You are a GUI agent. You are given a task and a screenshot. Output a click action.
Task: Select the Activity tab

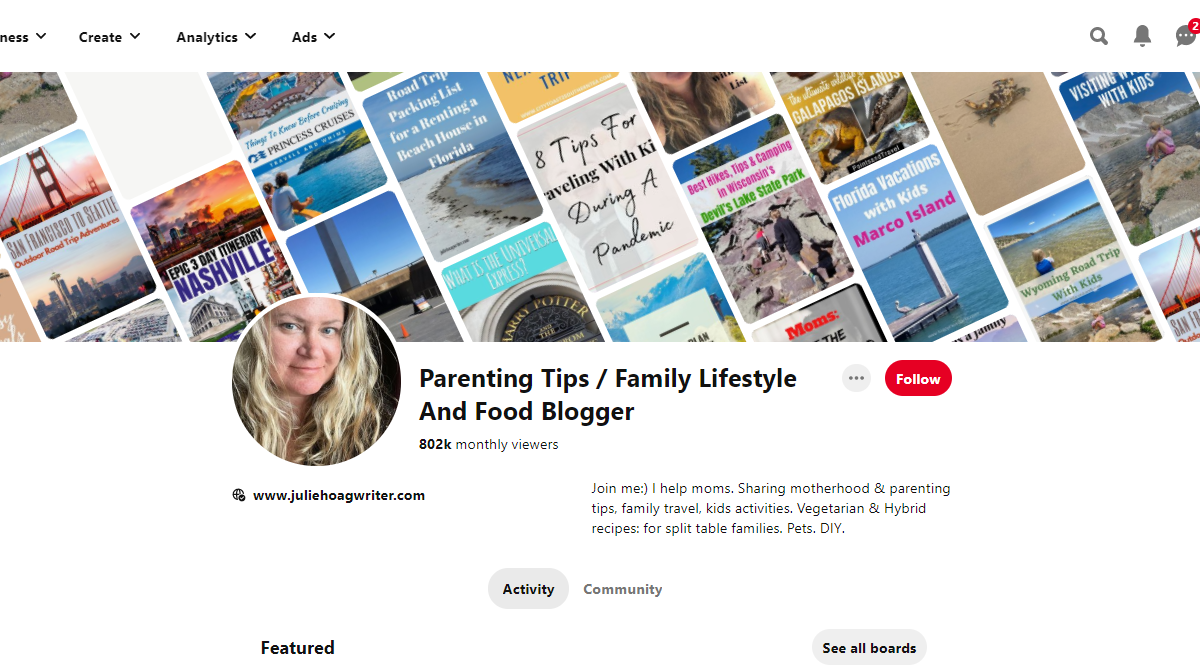(x=528, y=589)
